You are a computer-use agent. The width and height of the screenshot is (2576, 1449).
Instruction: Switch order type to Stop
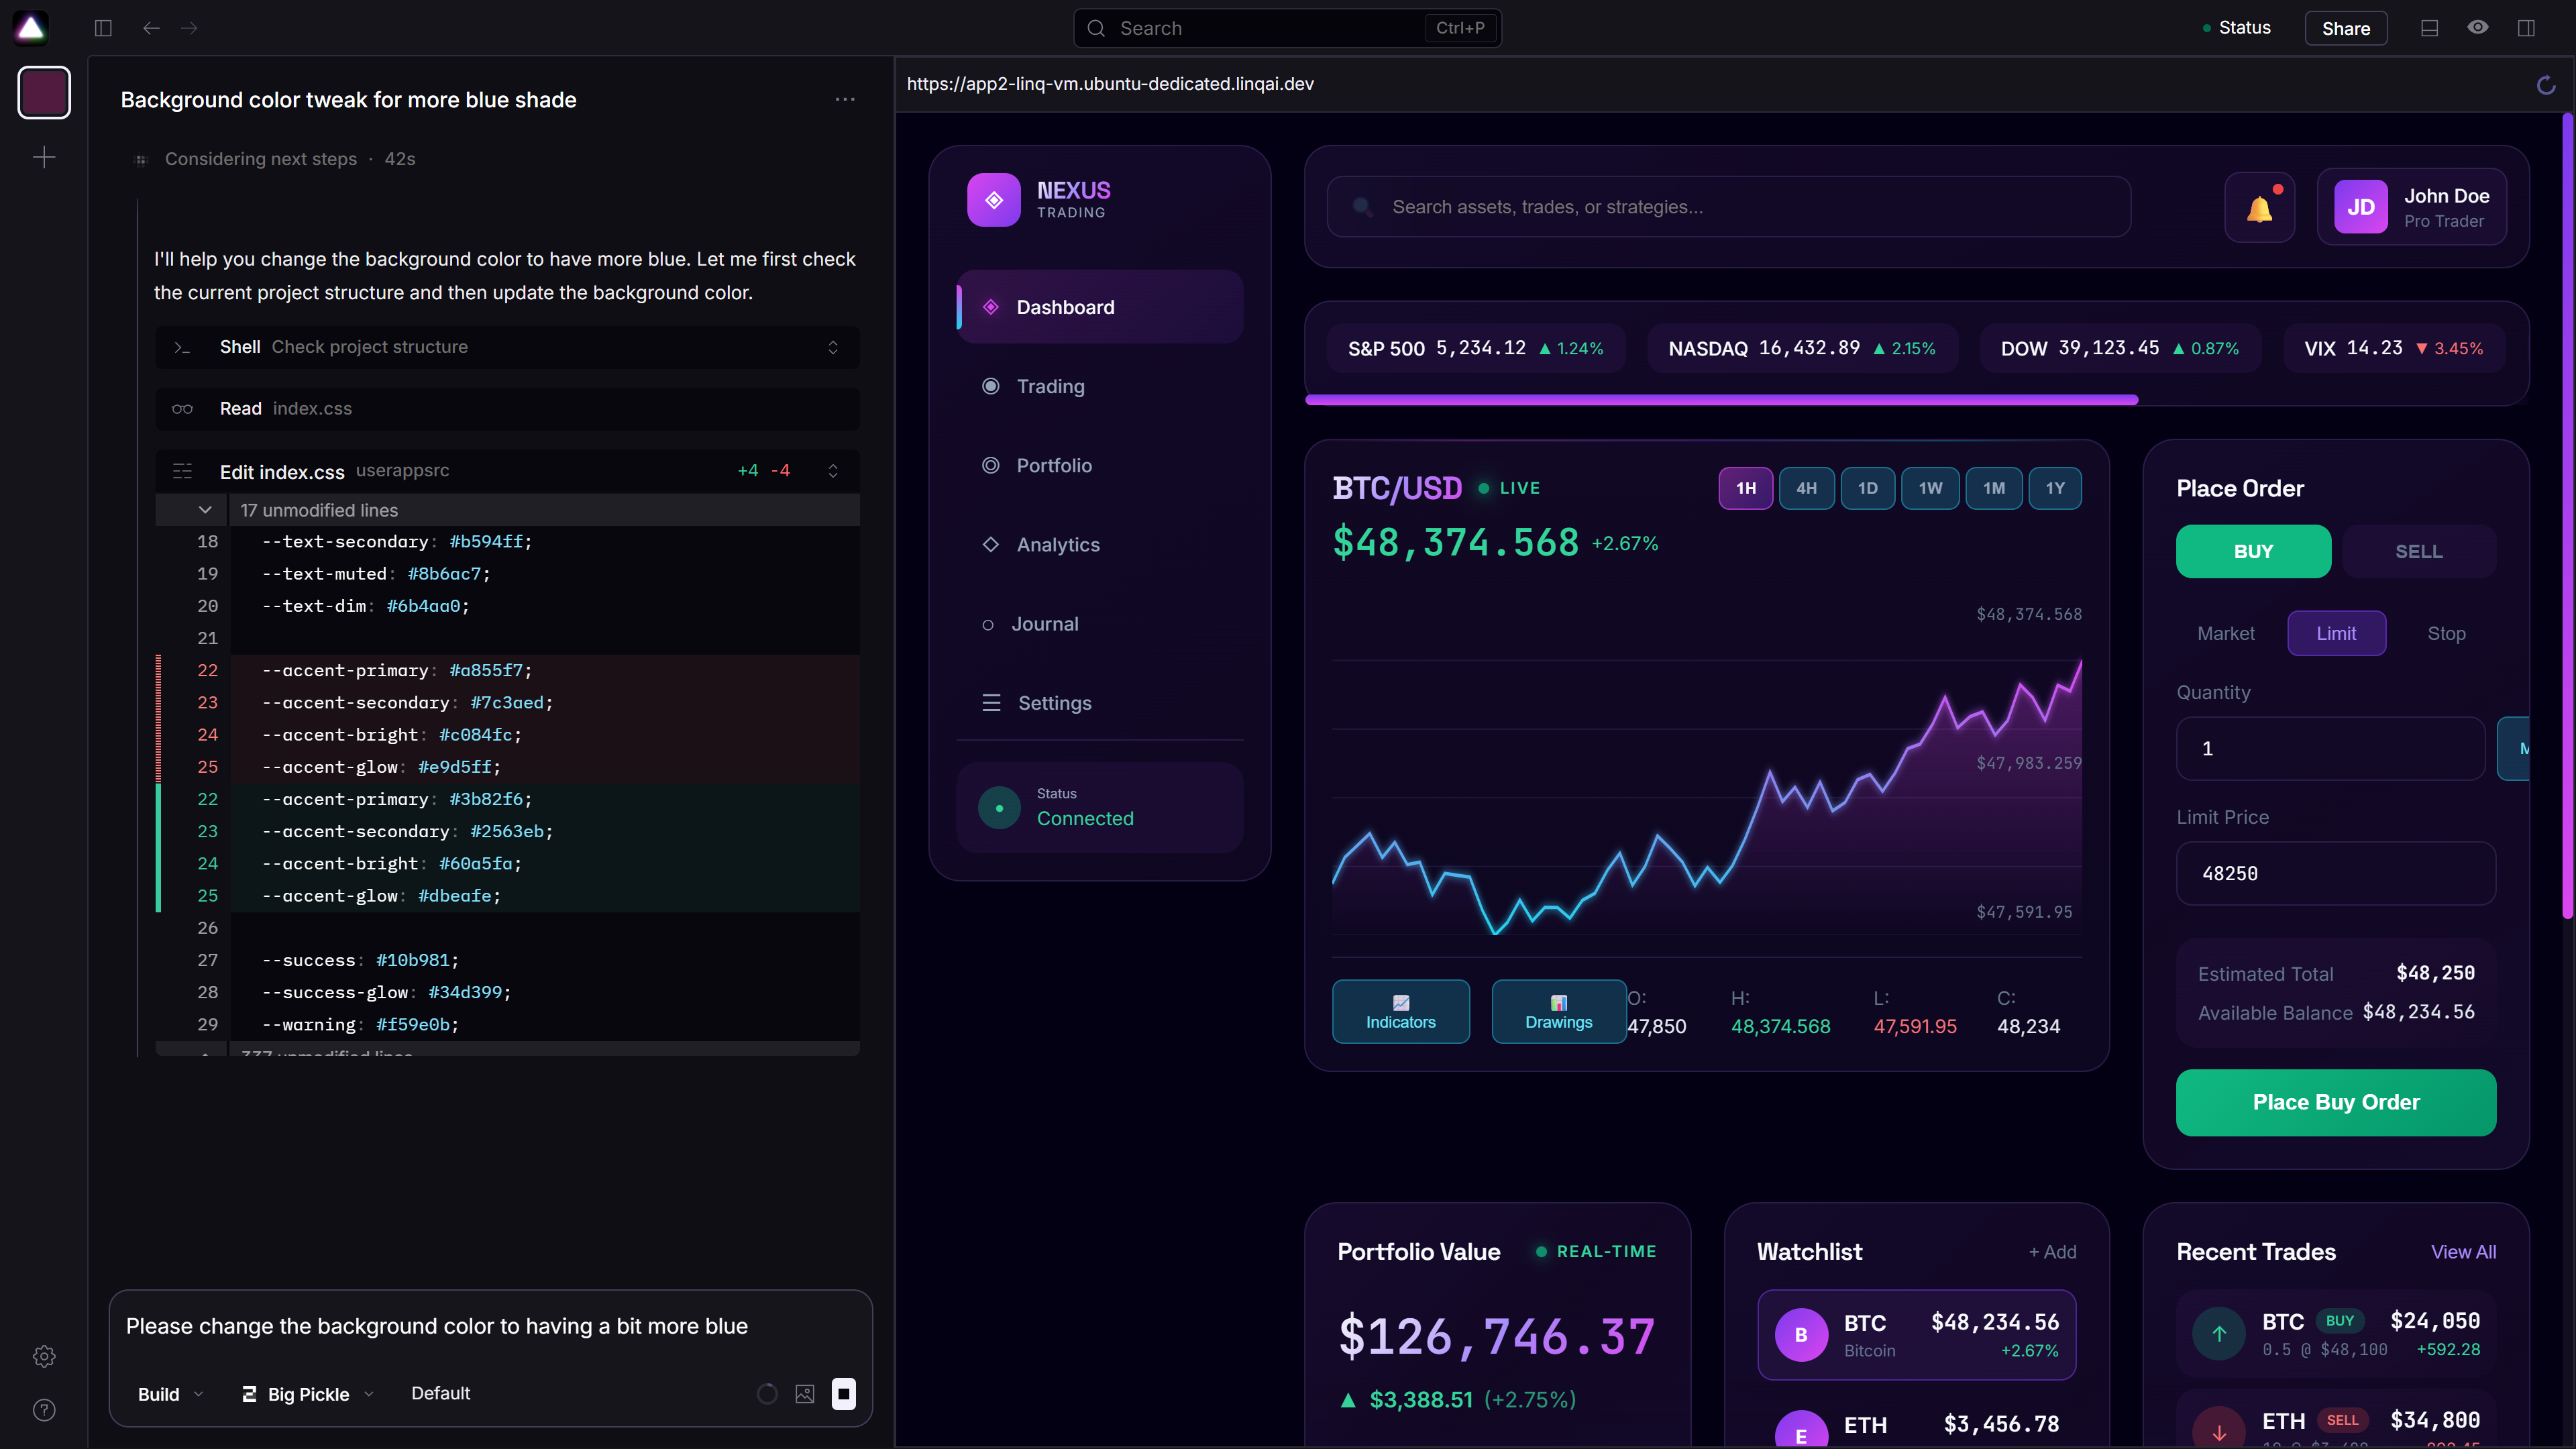tap(2447, 633)
